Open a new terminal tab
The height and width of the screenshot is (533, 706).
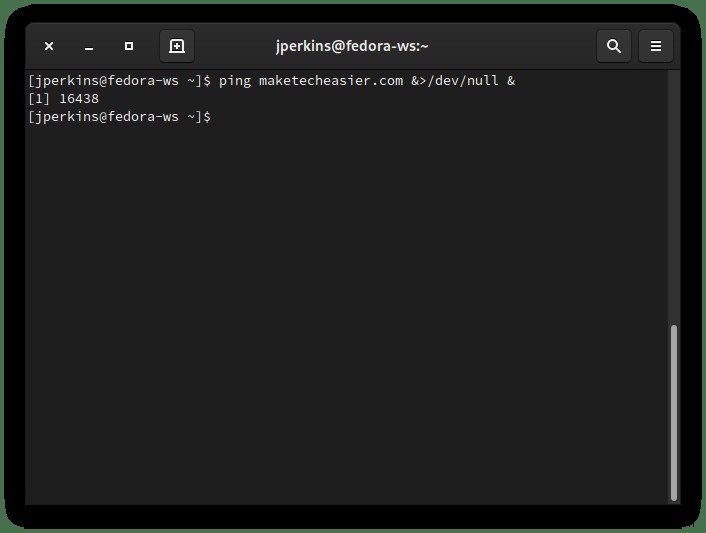(177, 46)
